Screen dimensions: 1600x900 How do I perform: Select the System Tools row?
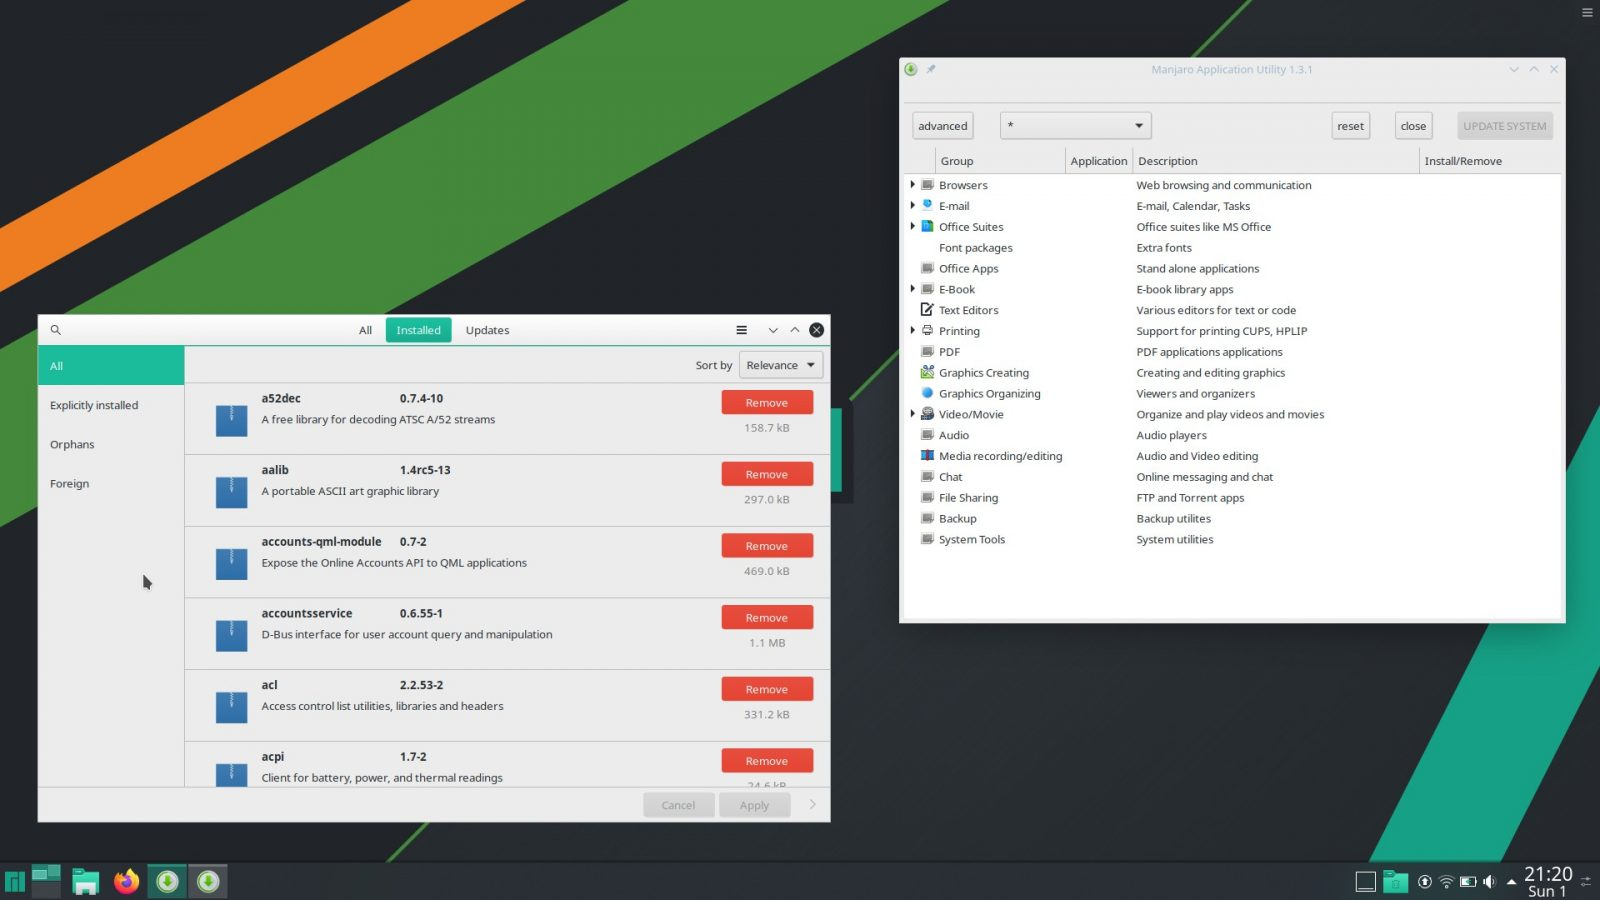click(1232, 539)
